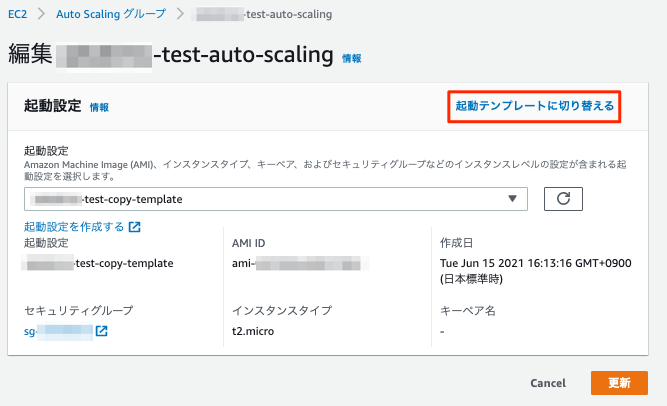667x406 pixels.
Task: Go to EC2 breadcrumb
Action: [x=19, y=16]
